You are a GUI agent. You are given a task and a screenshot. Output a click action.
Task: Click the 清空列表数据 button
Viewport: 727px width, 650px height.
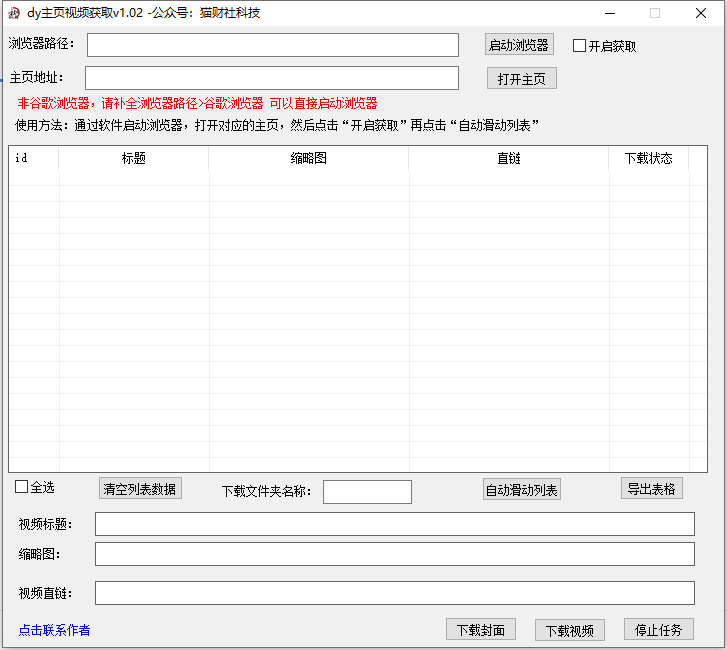tap(140, 489)
